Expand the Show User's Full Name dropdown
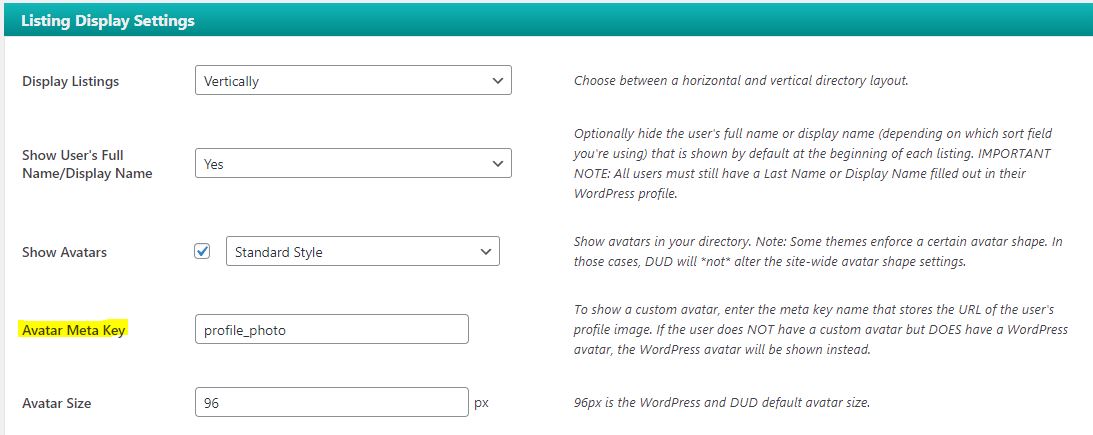Screen dimensions: 1093x435 352,163
